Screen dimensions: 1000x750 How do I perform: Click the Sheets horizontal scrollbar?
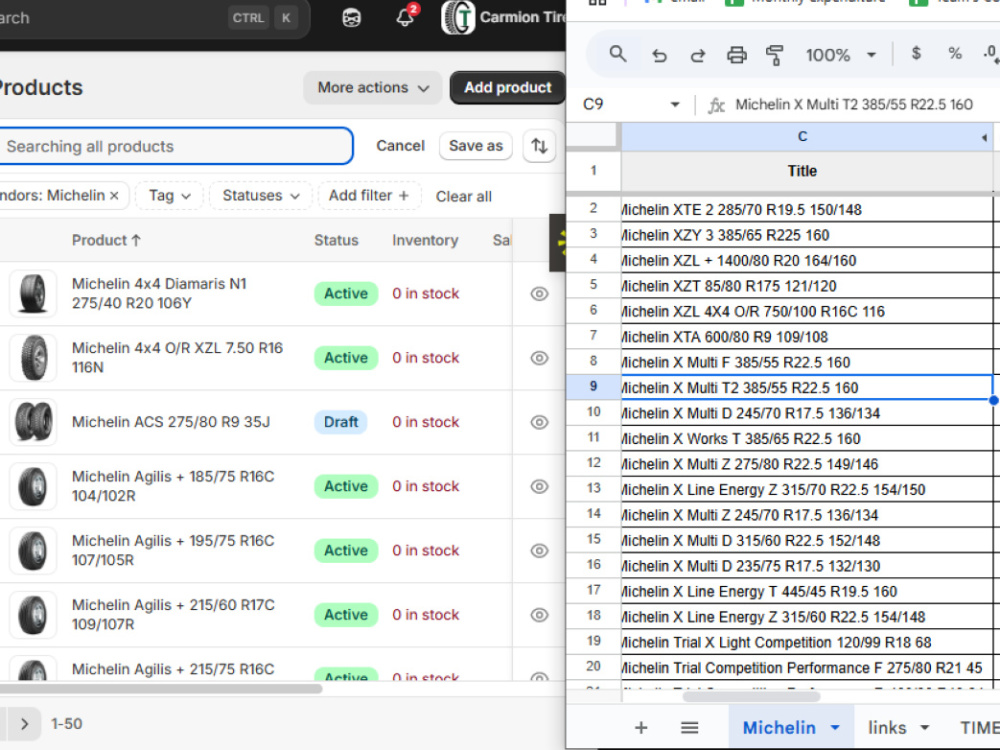pyautogui.click(x=751, y=696)
